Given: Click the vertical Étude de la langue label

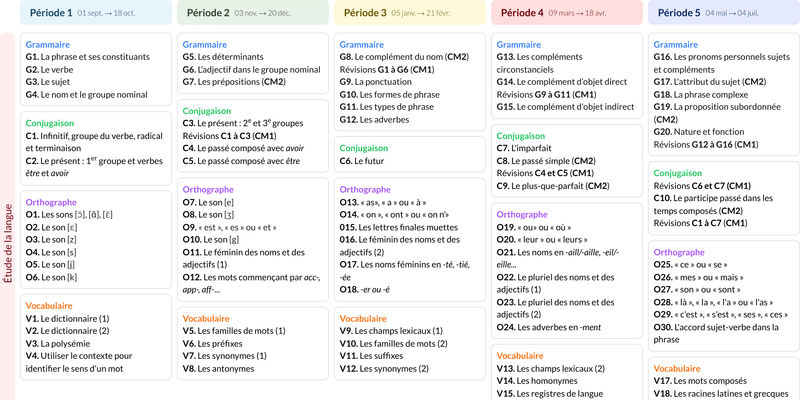Looking at the screenshot, I should pyautogui.click(x=8, y=243).
